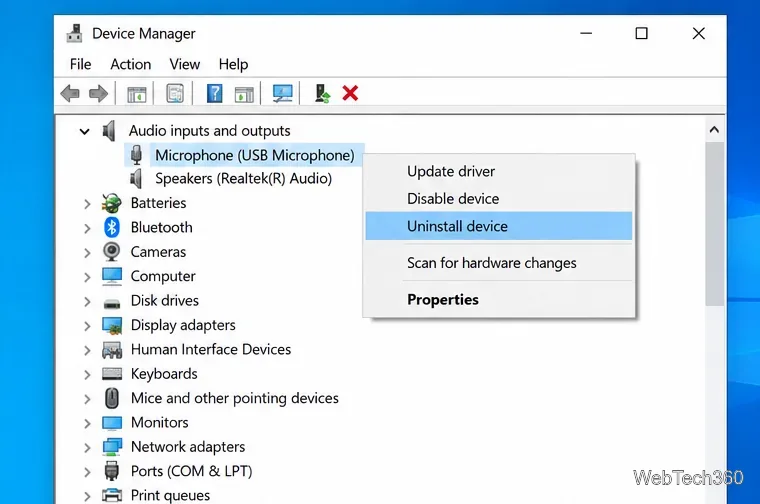Click the Bluetooth category icon
The height and width of the screenshot is (504, 760).
(111, 227)
